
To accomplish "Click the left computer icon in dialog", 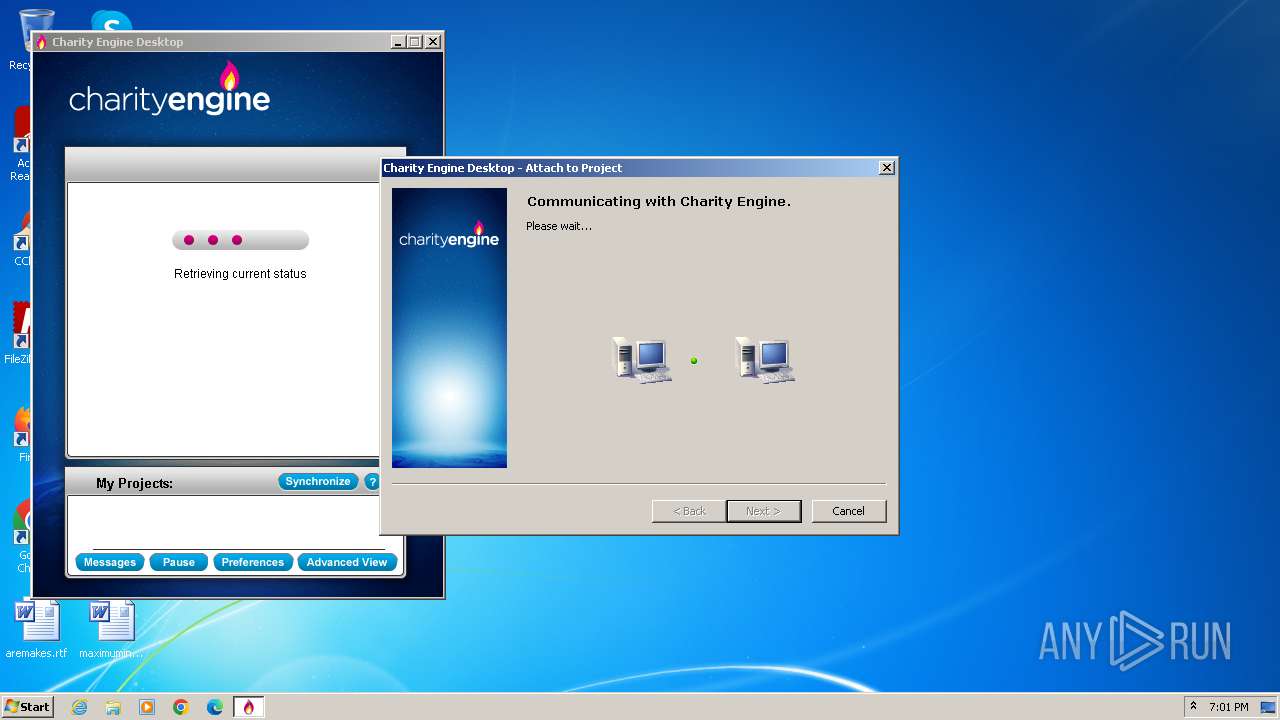I will pyautogui.click(x=641, y=360).
